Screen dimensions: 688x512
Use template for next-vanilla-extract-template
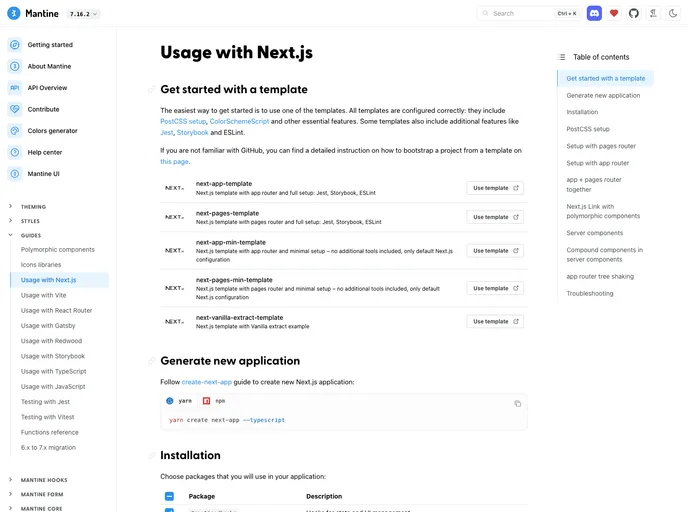495,322
